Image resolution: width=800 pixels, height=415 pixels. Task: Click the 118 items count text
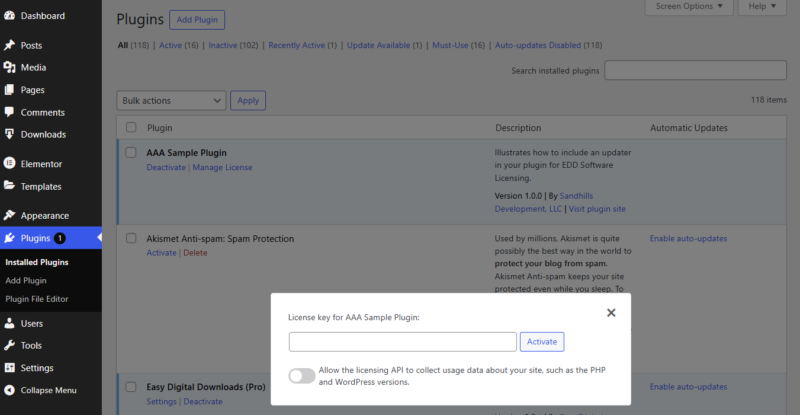[x=768, y=100]
